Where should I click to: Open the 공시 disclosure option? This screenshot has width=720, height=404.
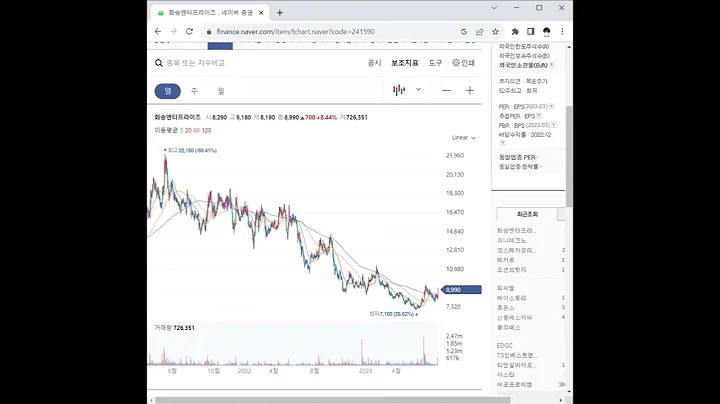pyautogui.click(x=374, y=63)
